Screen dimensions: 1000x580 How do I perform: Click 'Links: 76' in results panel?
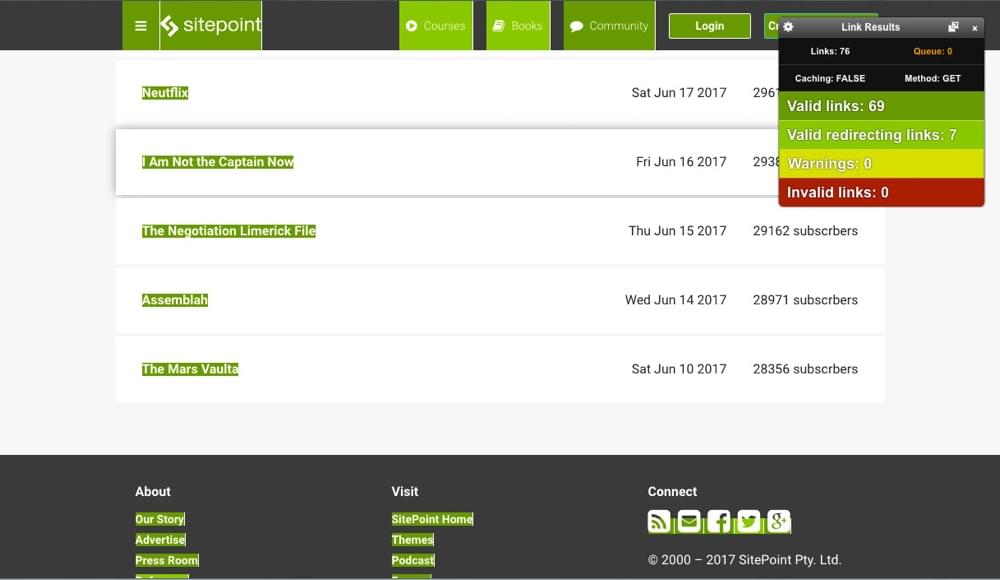pyautogui.click(x=830, y=51)
